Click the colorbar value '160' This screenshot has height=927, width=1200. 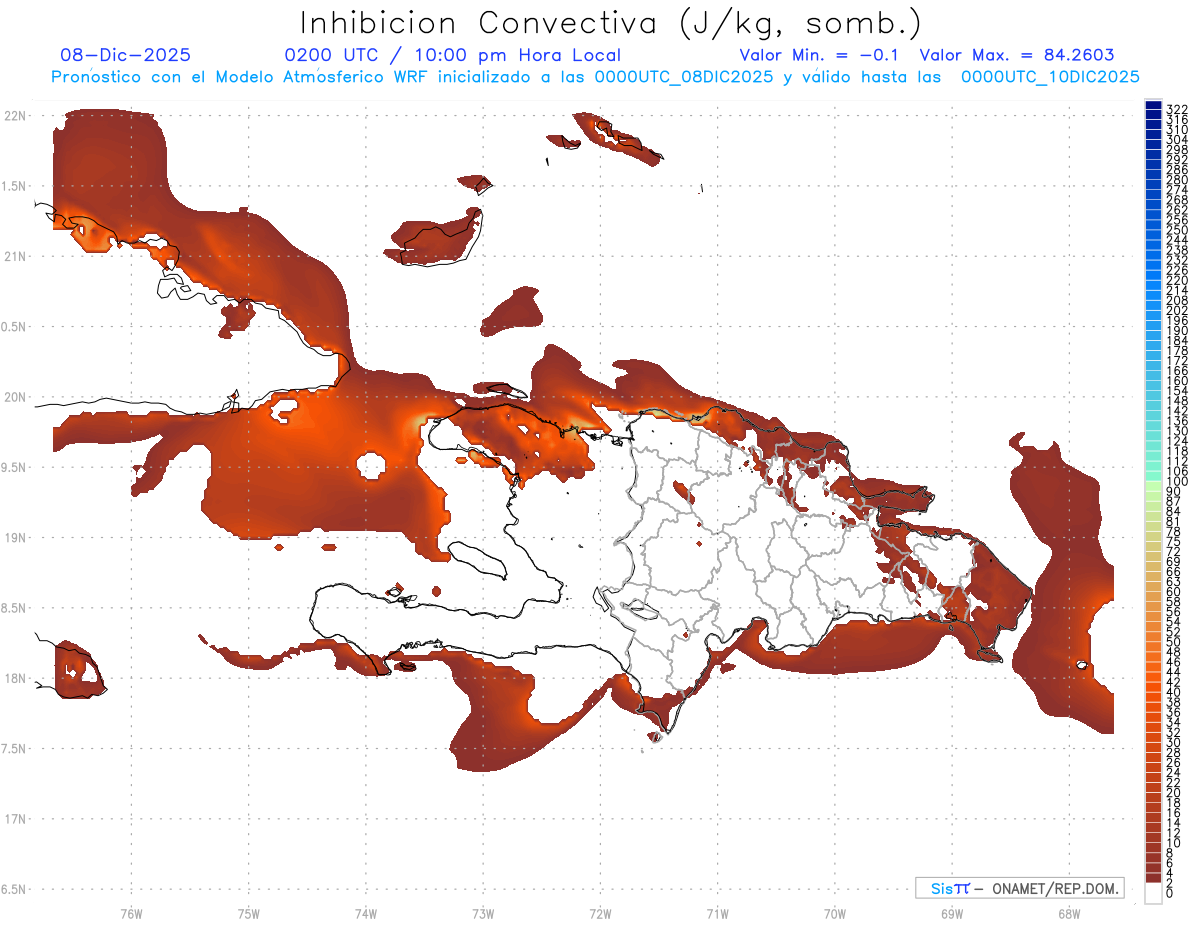tap(1177, 381)
